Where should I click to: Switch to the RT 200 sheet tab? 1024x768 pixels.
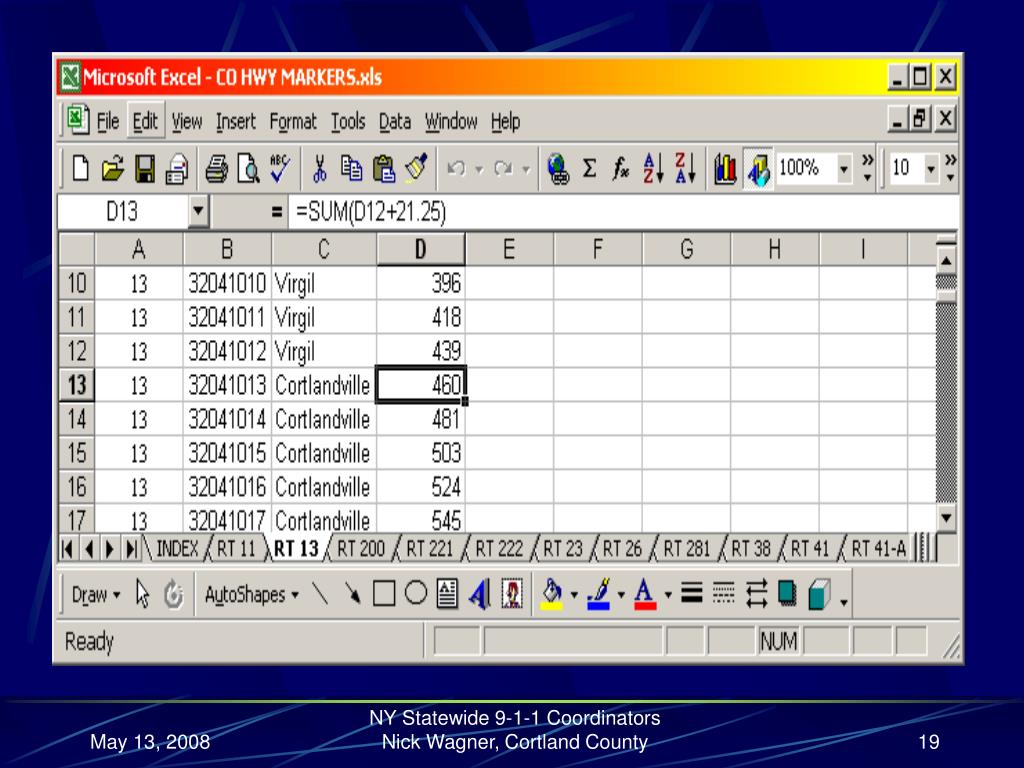[360, 549]
